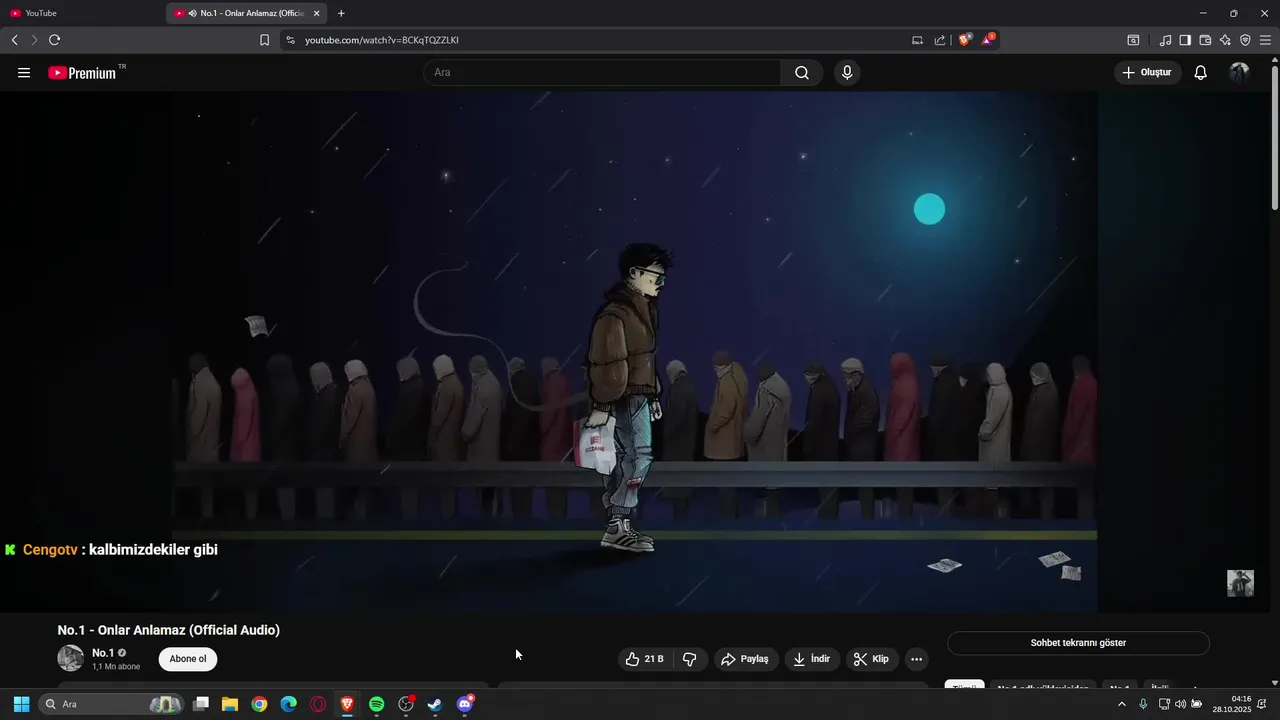Open Brave Wallet icon
Viewport: 1280px width, 720px height.
coord(1205,40)
